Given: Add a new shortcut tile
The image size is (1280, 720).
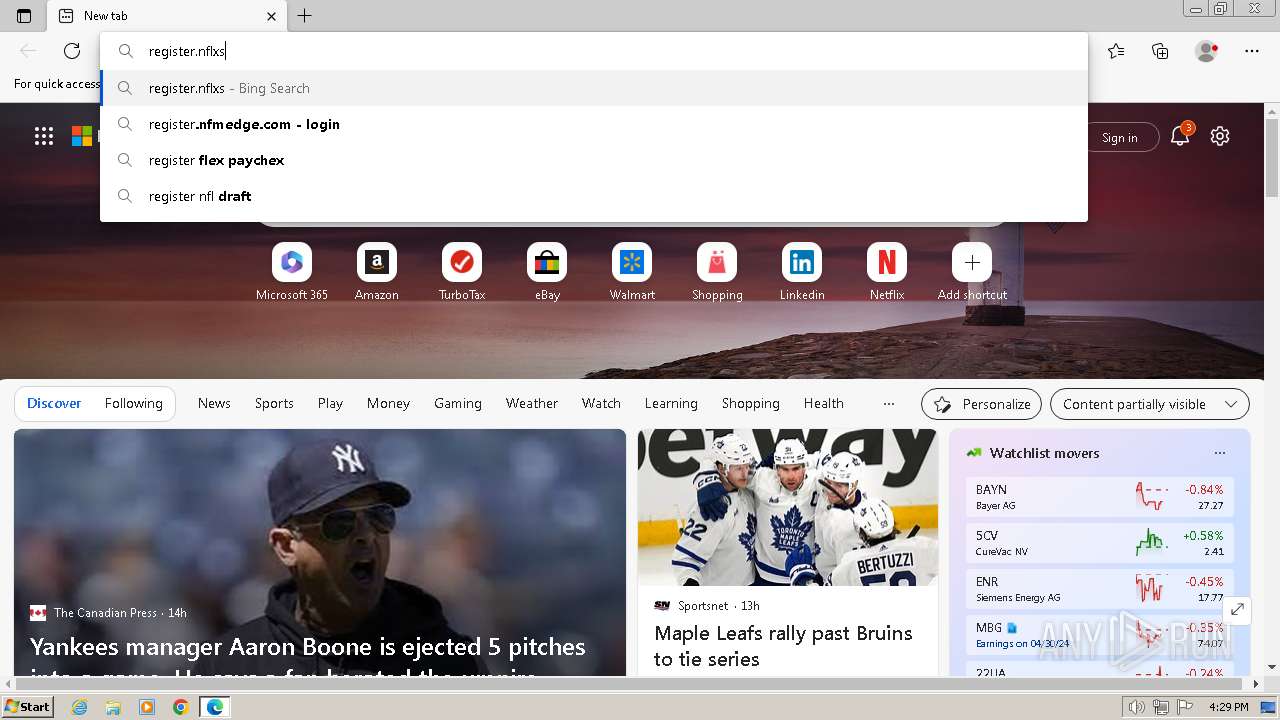Looking at the screenshot, I should point(972,272).
